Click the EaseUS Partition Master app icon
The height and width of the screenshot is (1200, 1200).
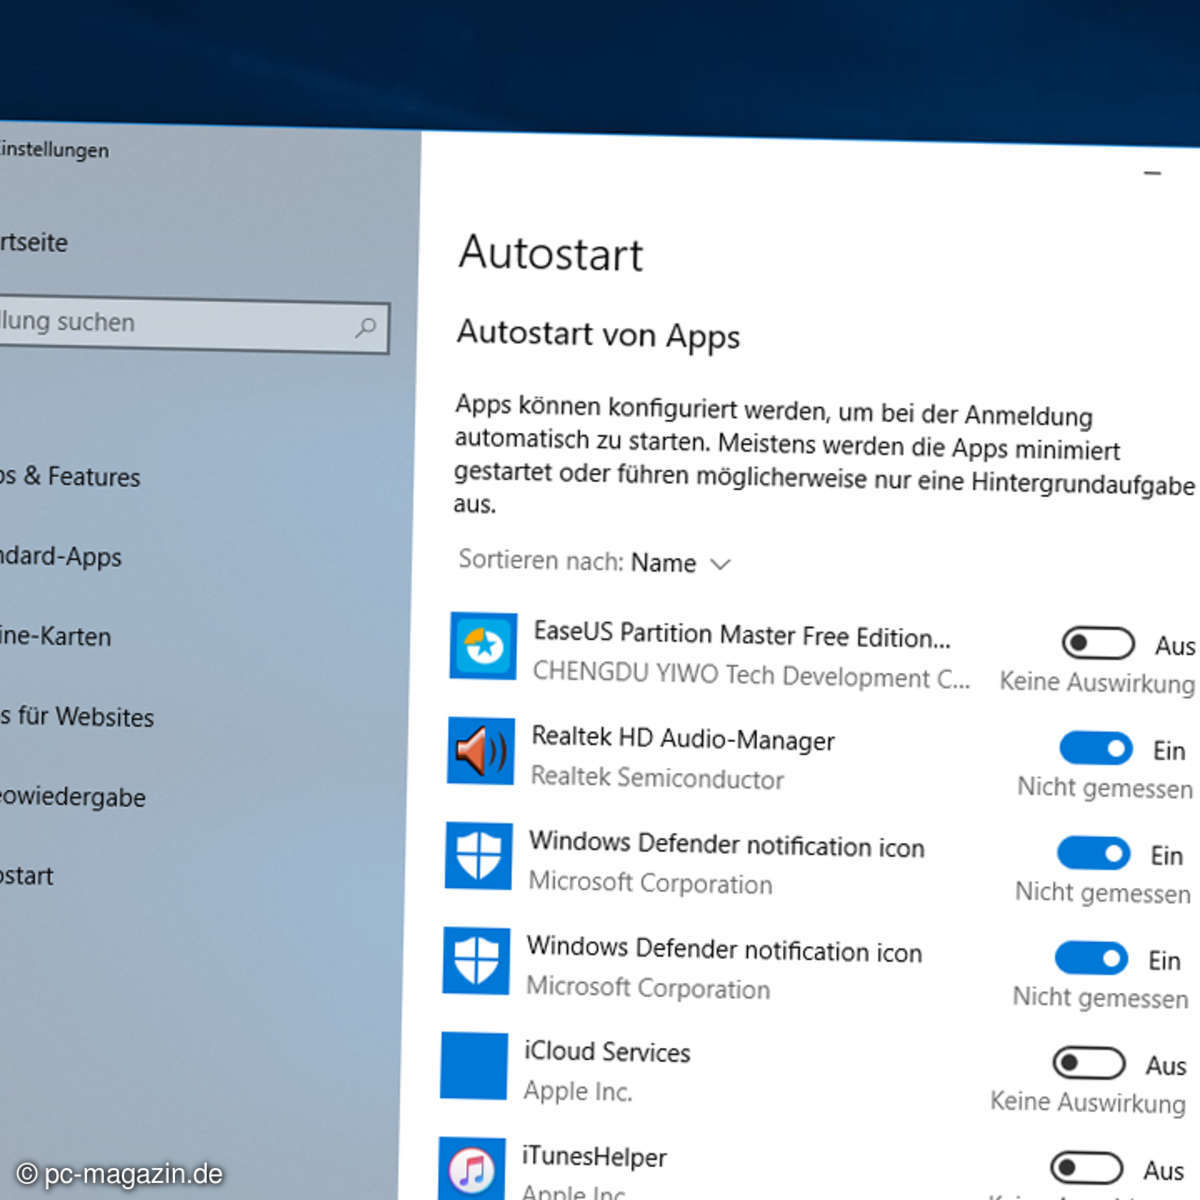482,646
